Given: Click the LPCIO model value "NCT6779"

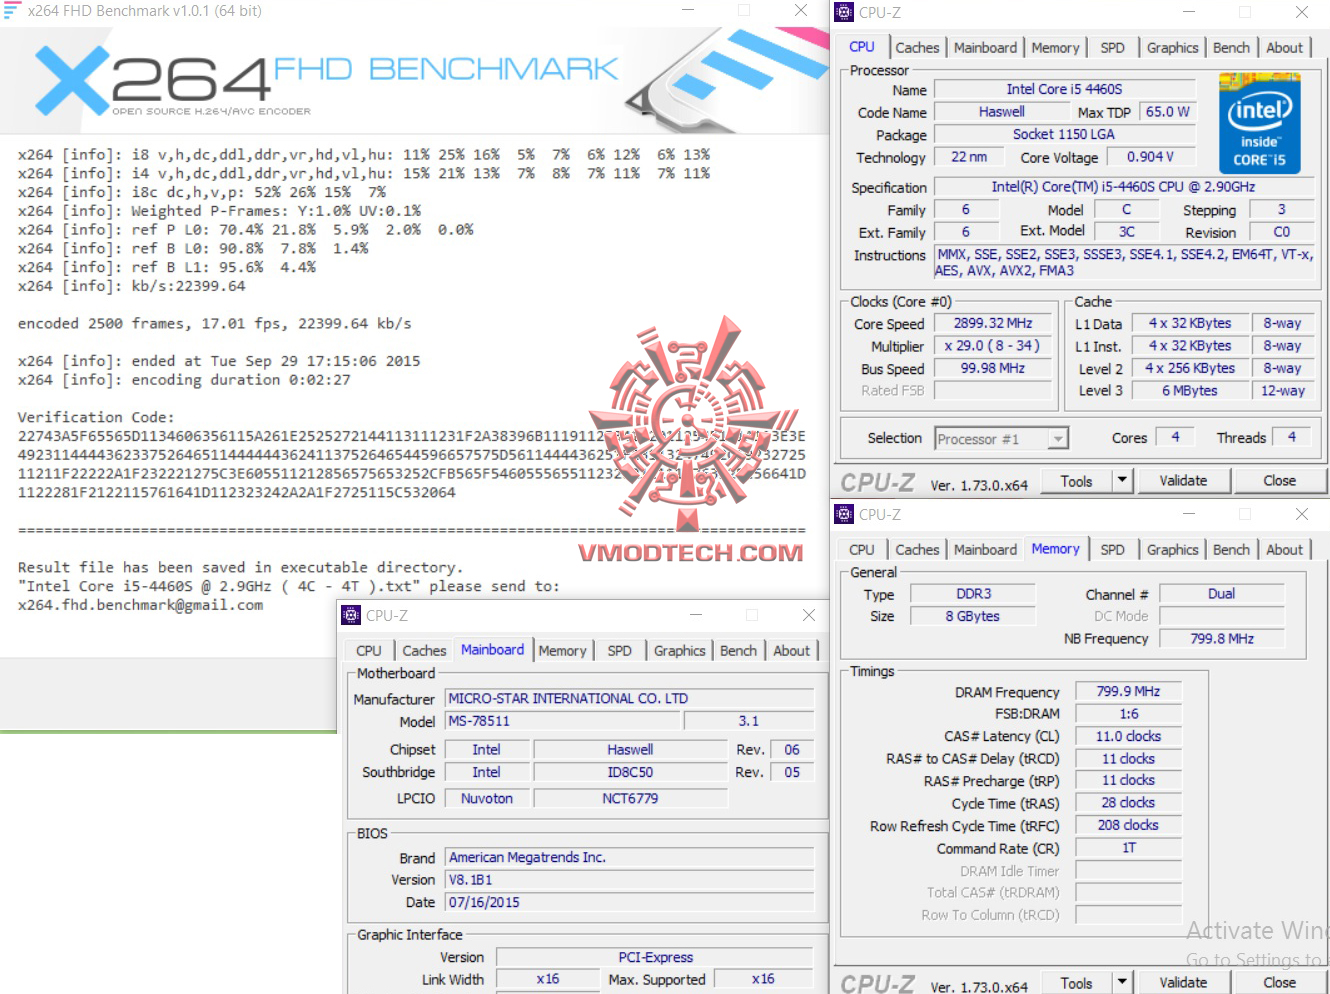Looking at the screenshot, I should 630,799.
